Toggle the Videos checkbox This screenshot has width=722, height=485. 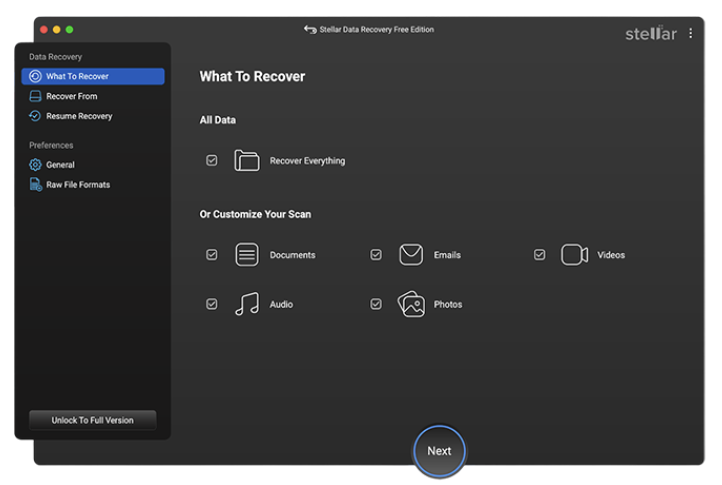(x=540, y=255)
